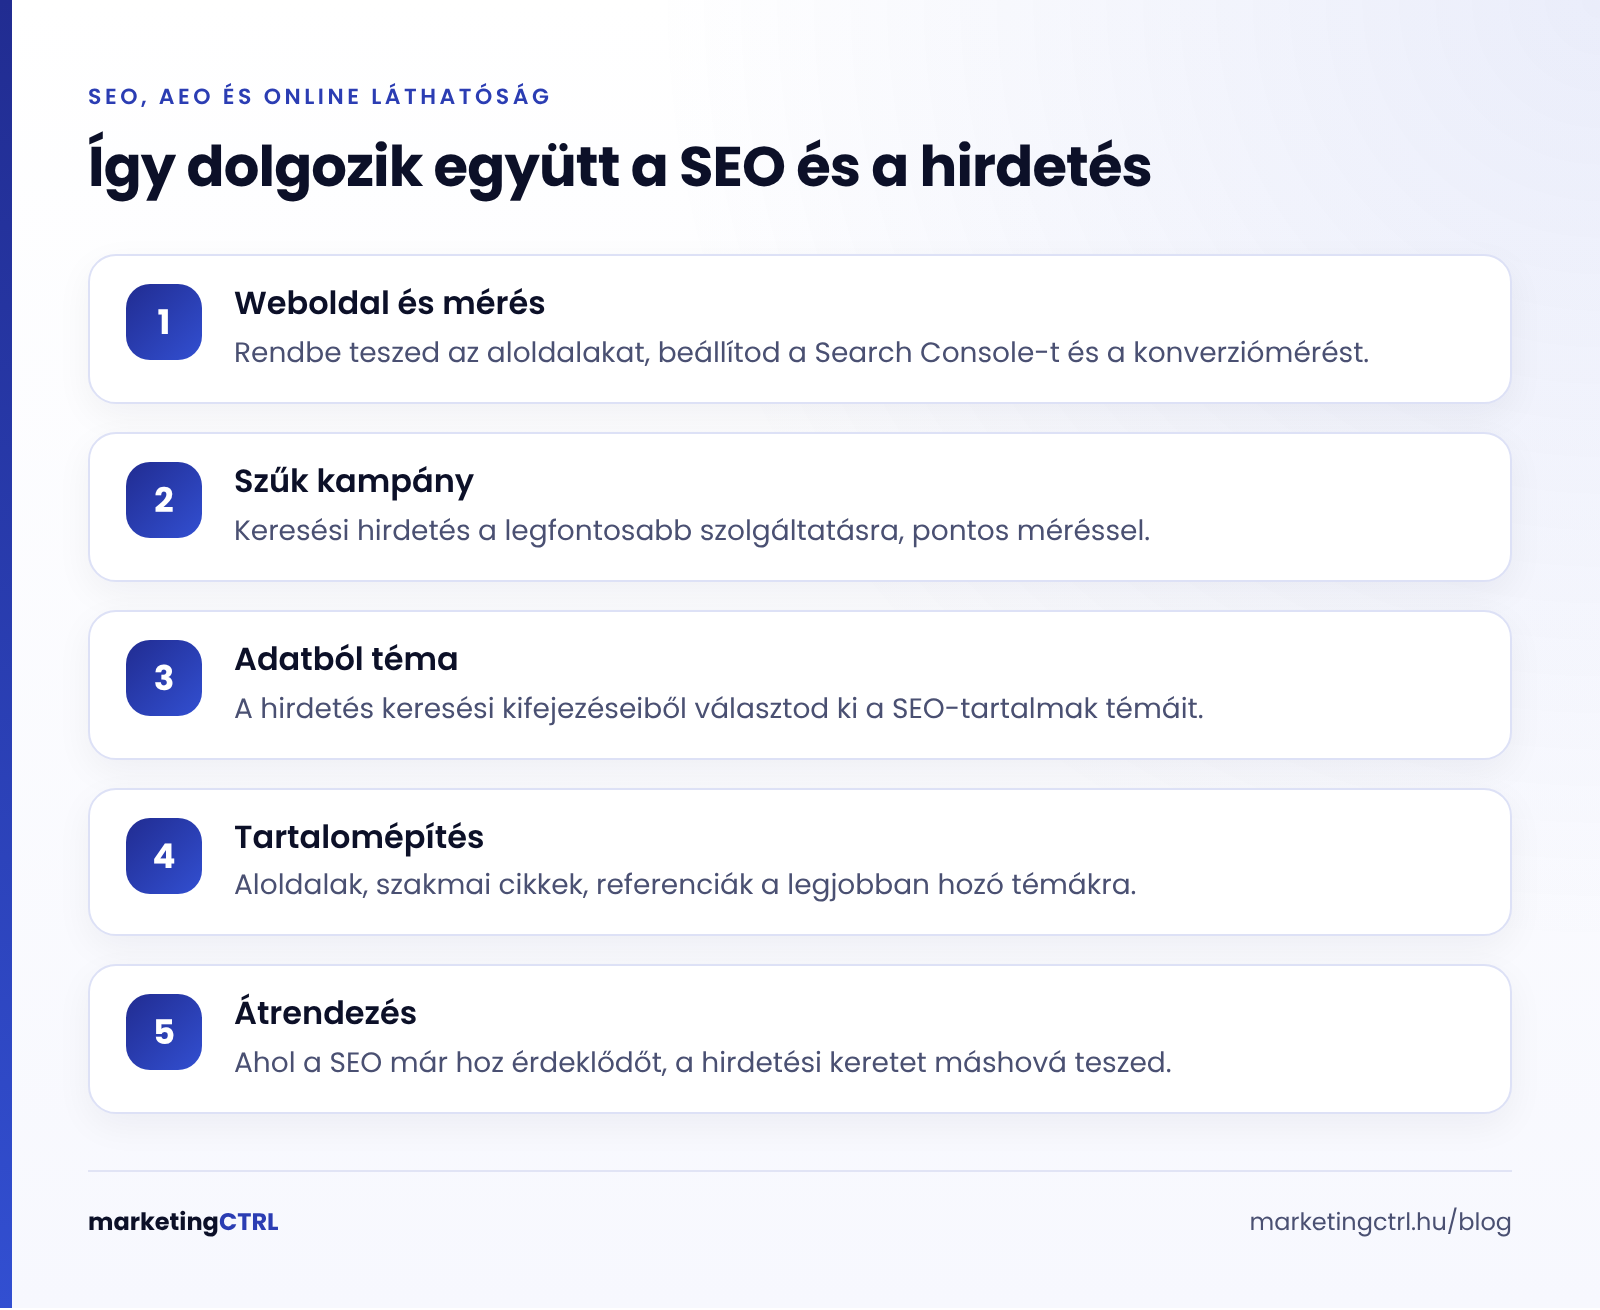Viewport: 1600px width, 1310px height.
Task: Click the description "Keresési hirdetés a legfontosabb szolgáltatásra, pontos méréssel."
Action: pyautogui.click(x=692, y=531)
